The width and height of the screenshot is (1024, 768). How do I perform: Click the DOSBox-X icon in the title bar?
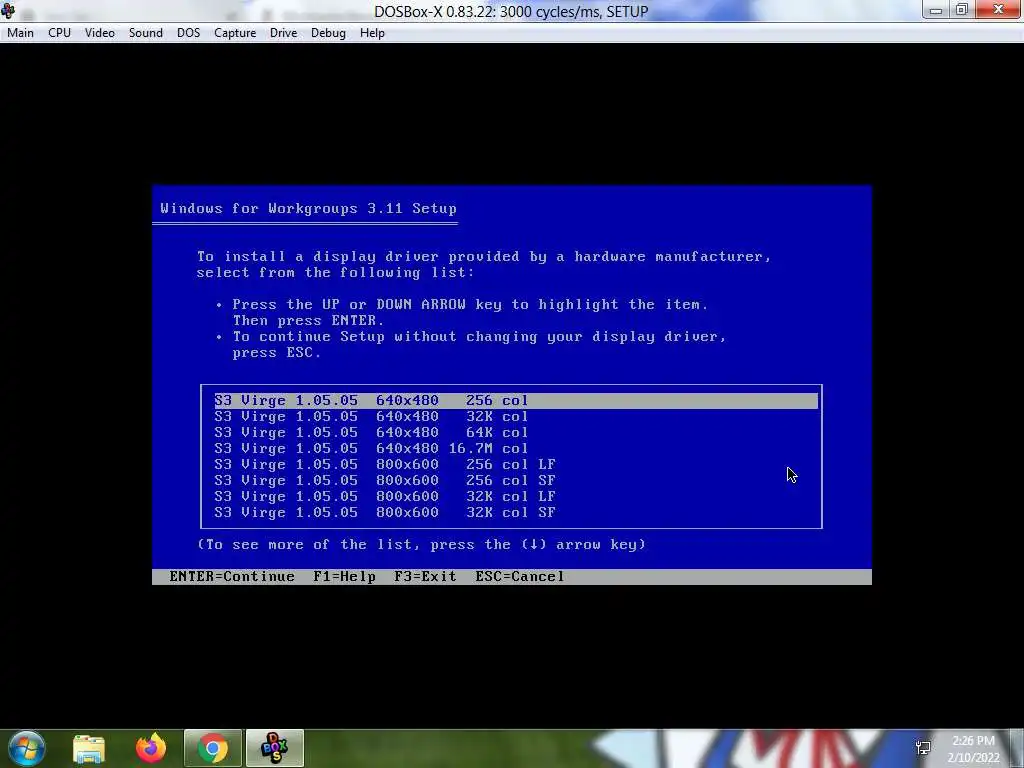8,10
